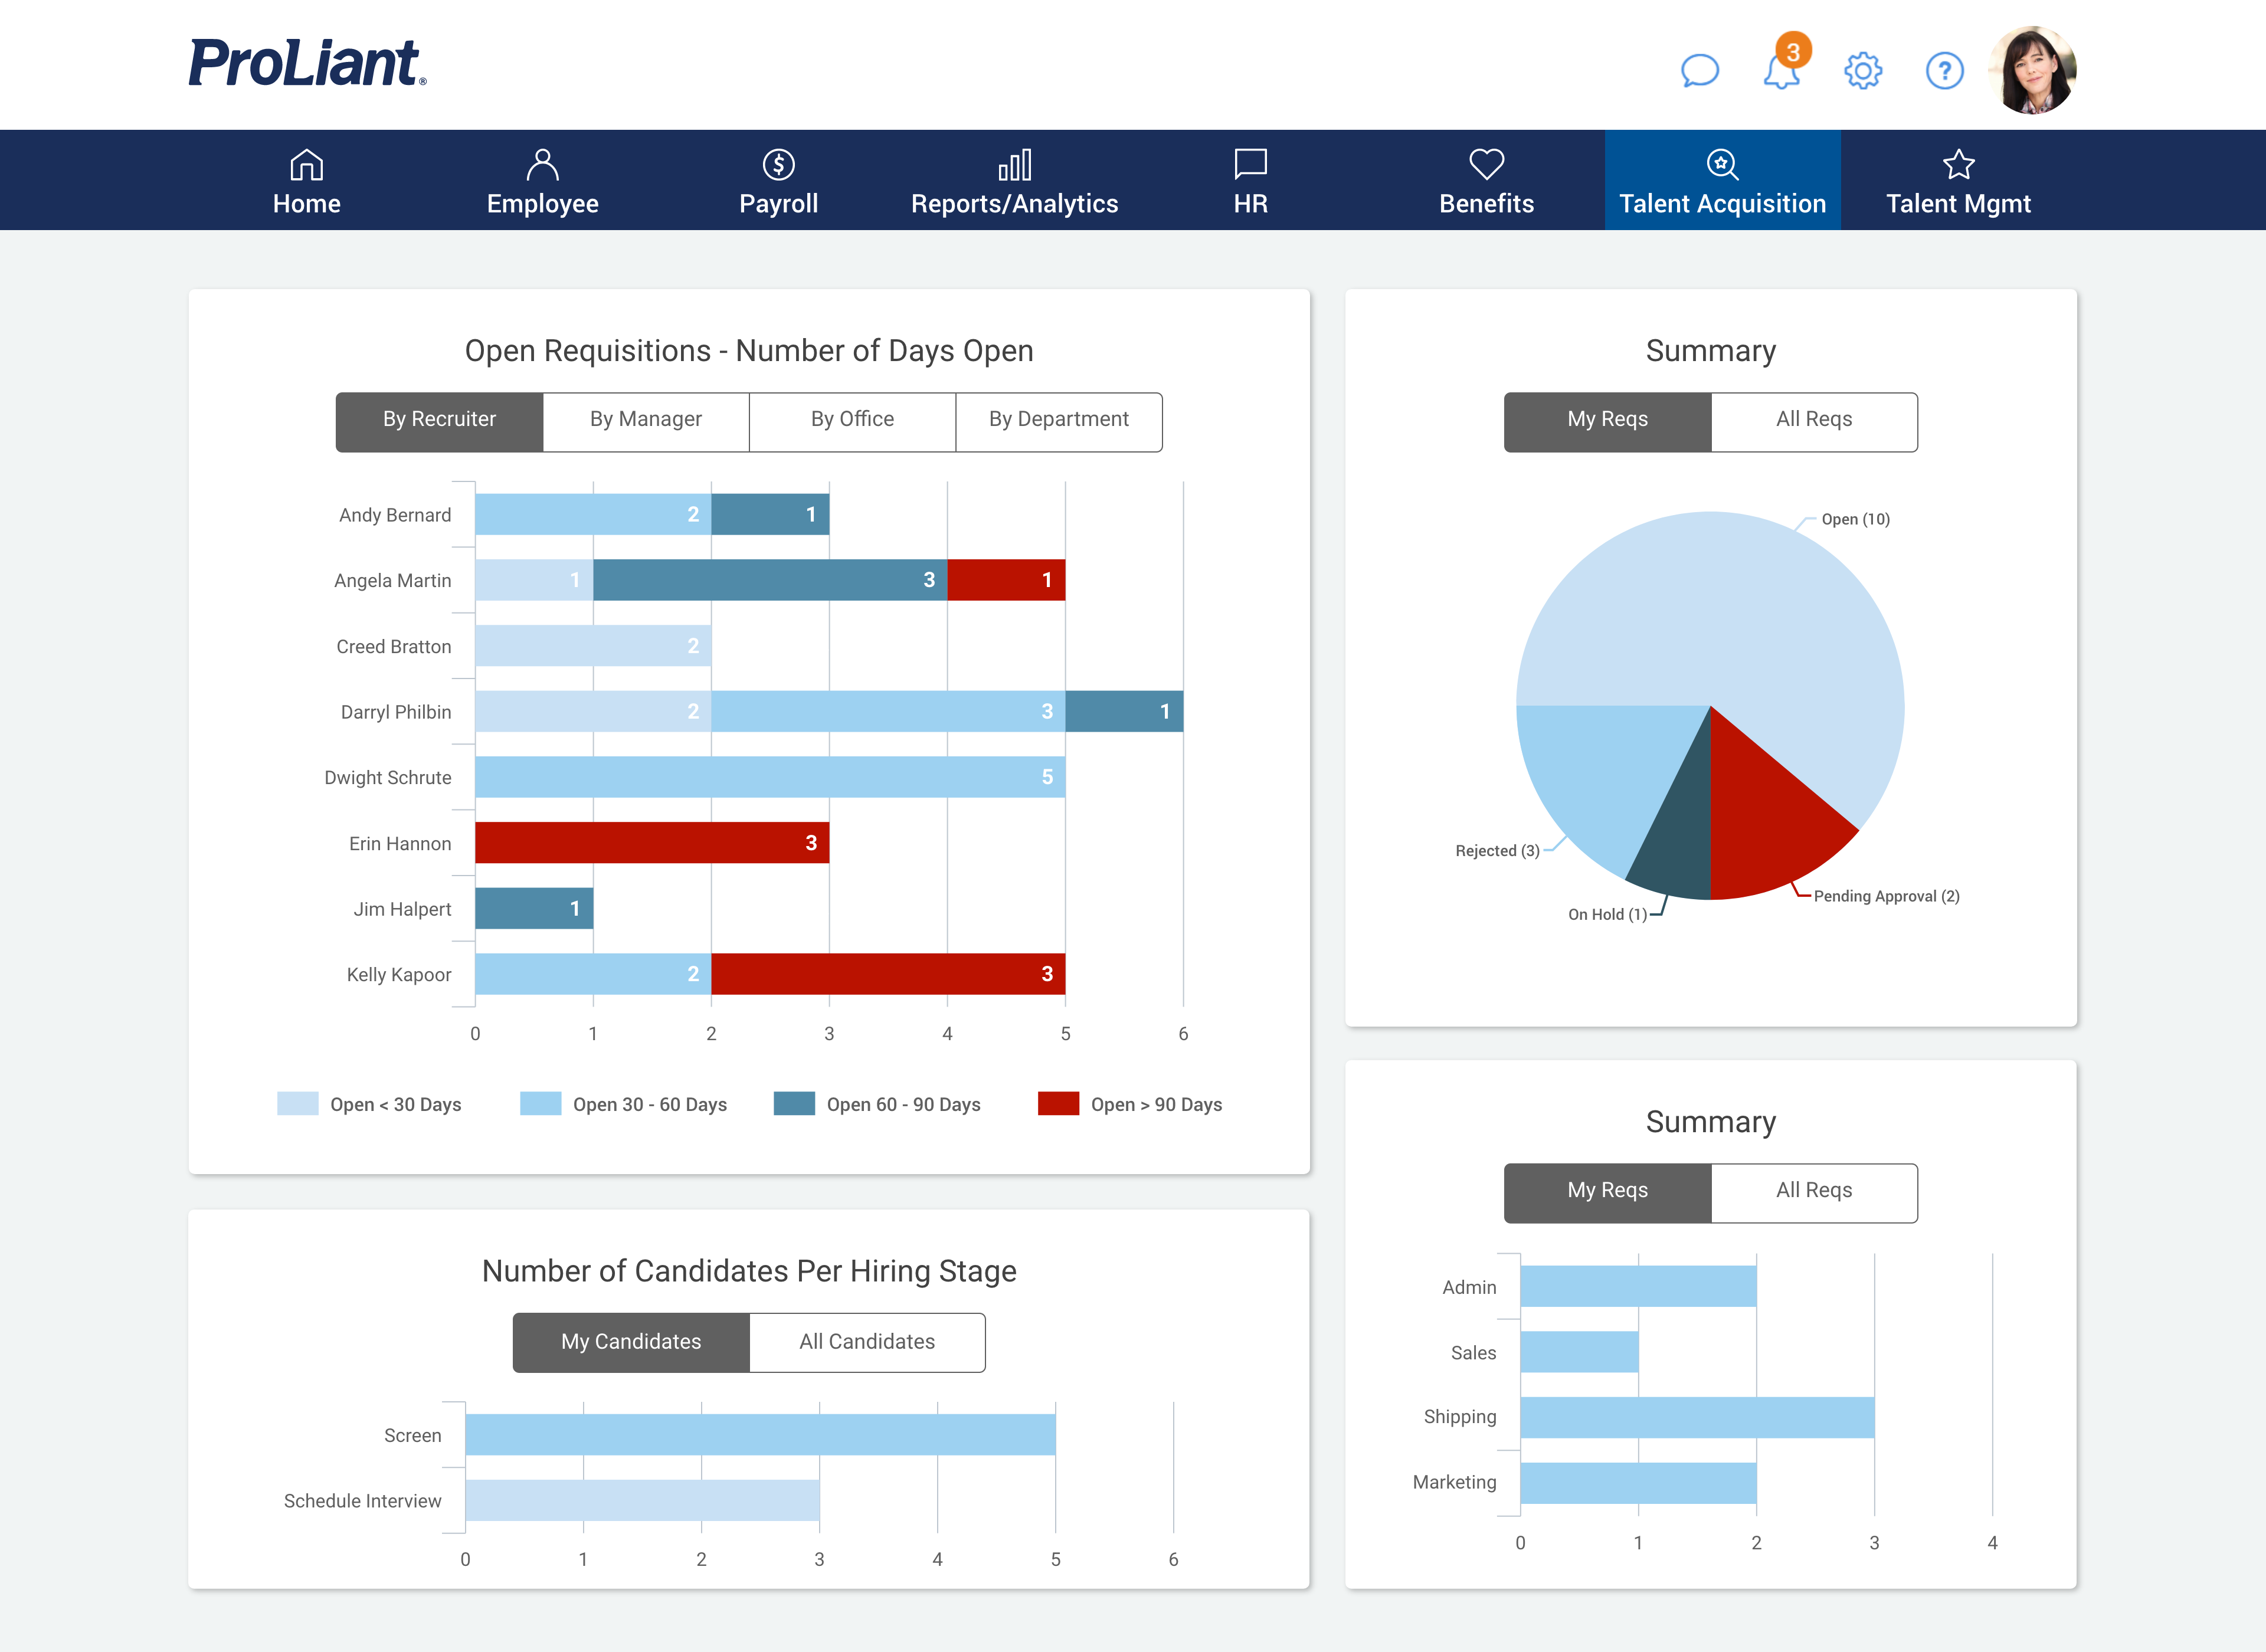Open the settings gear icon
The height and width of the screenshot is (1652, 2266).
1862,71
